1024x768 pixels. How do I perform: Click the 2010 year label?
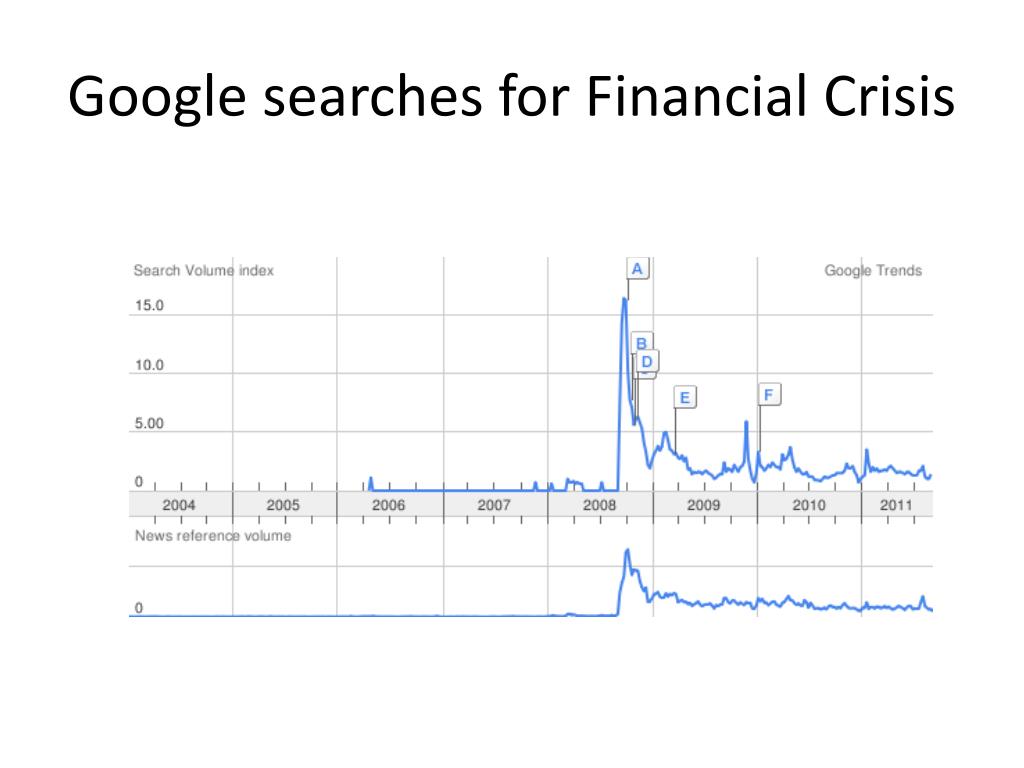click(x=809, y=505)
